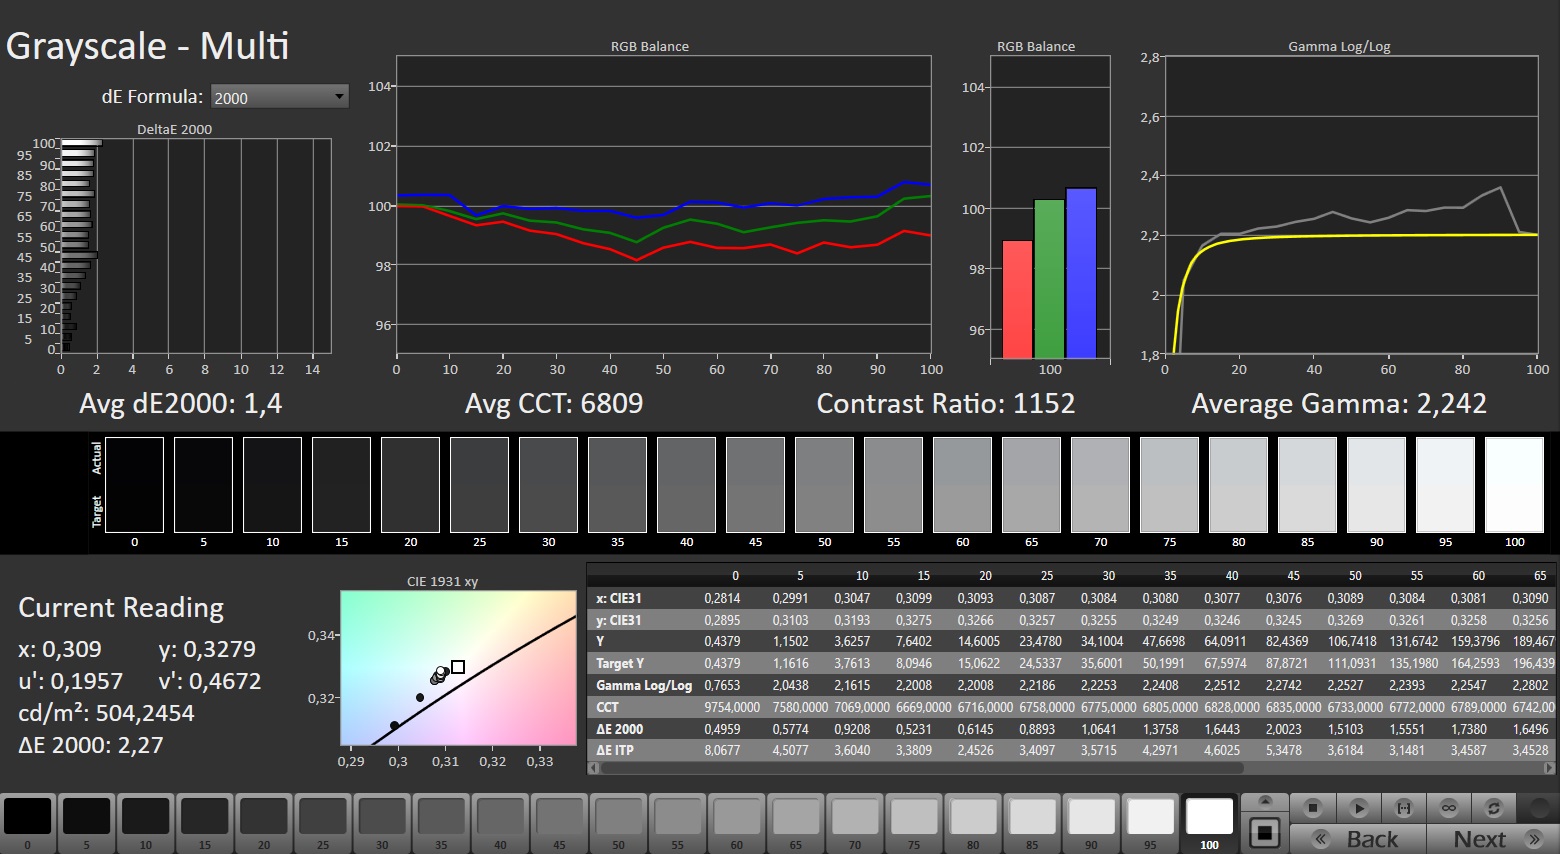Click the infinity continuous read icon

[1448, 807]
